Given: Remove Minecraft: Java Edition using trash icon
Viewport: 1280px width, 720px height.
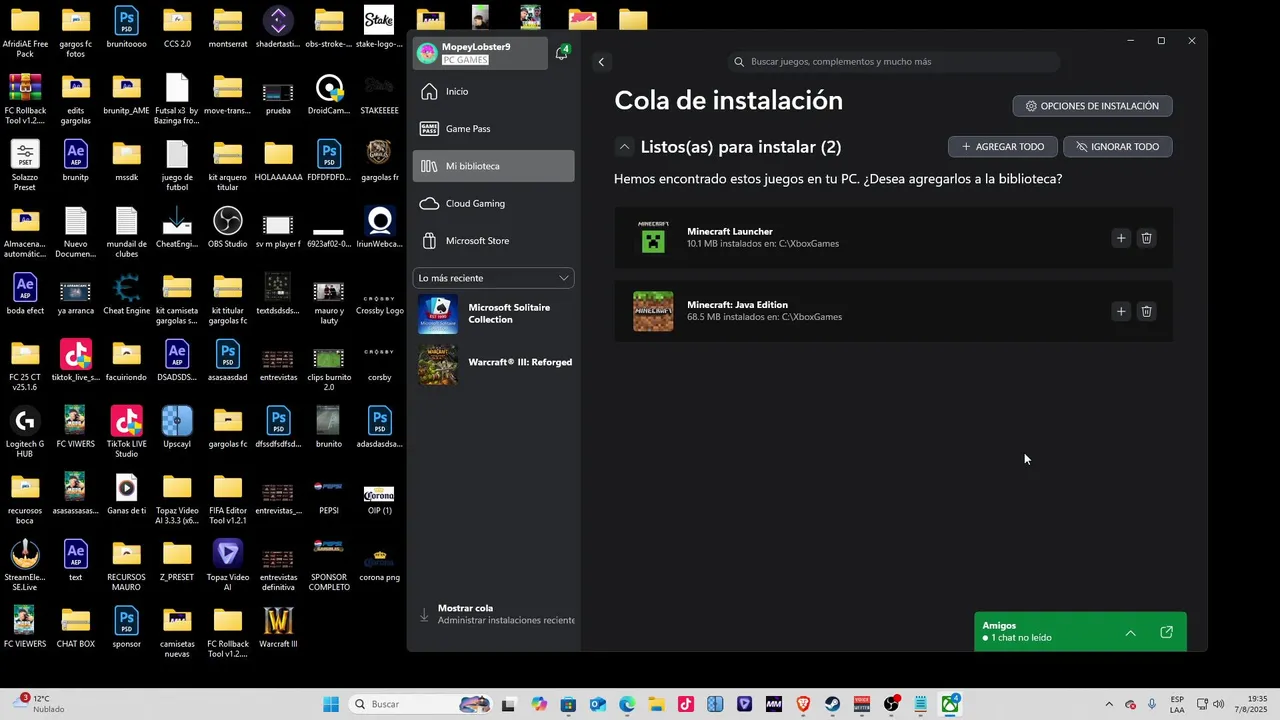Looking at the screenshot, I should pos(1147,311).
